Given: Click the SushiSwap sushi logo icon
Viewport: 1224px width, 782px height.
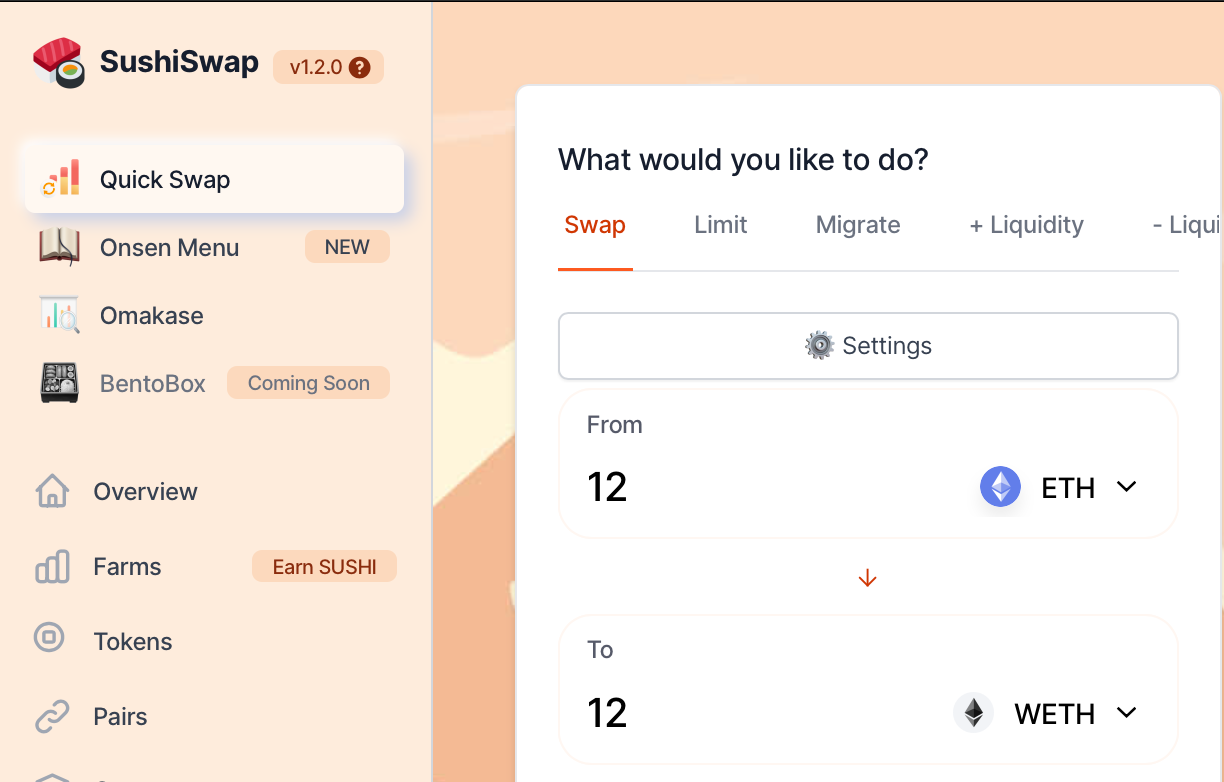Looking at the screenshot, I should 58,63.
